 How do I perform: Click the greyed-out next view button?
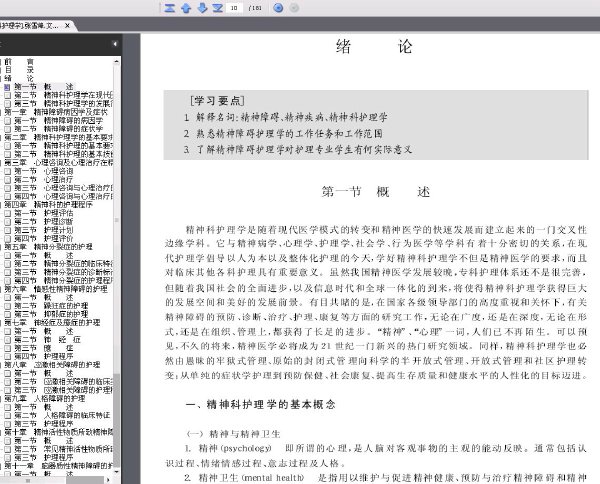(294, 8)
